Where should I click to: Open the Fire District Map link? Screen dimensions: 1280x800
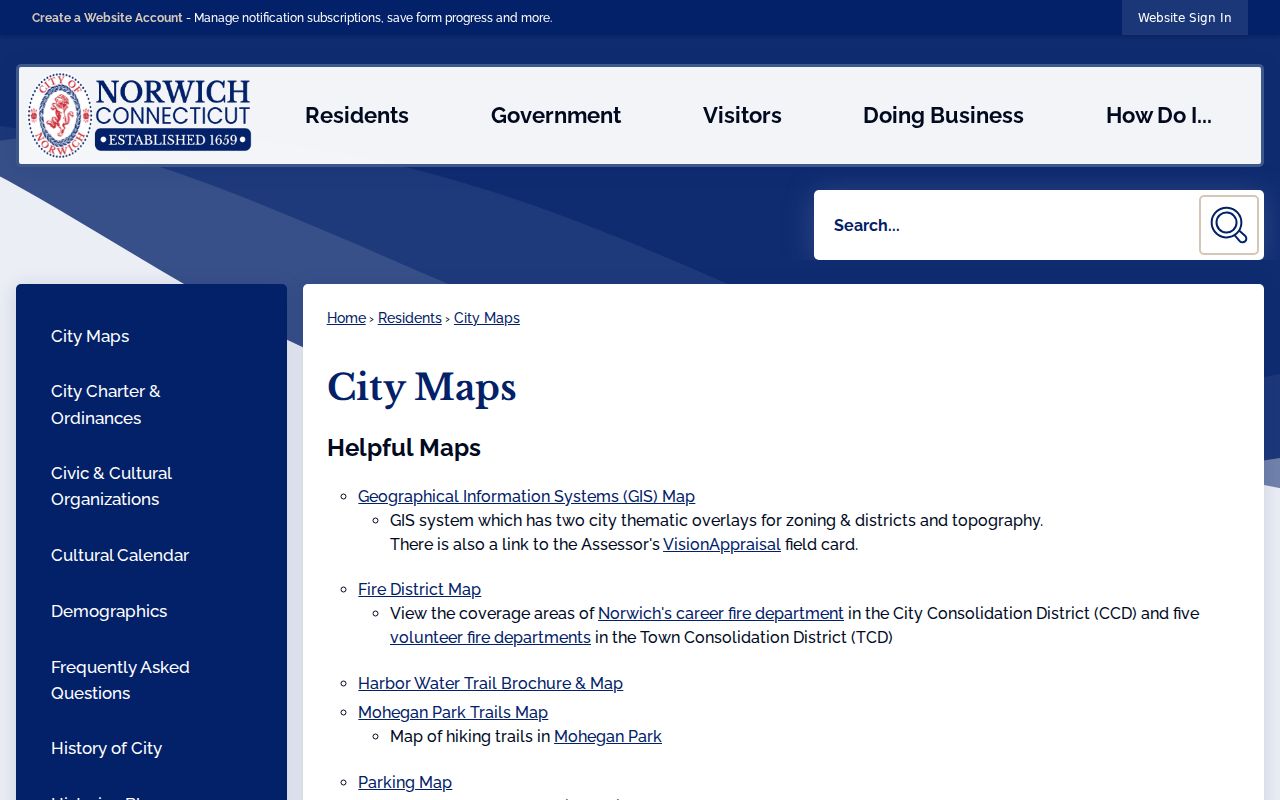tap(419, 589)
